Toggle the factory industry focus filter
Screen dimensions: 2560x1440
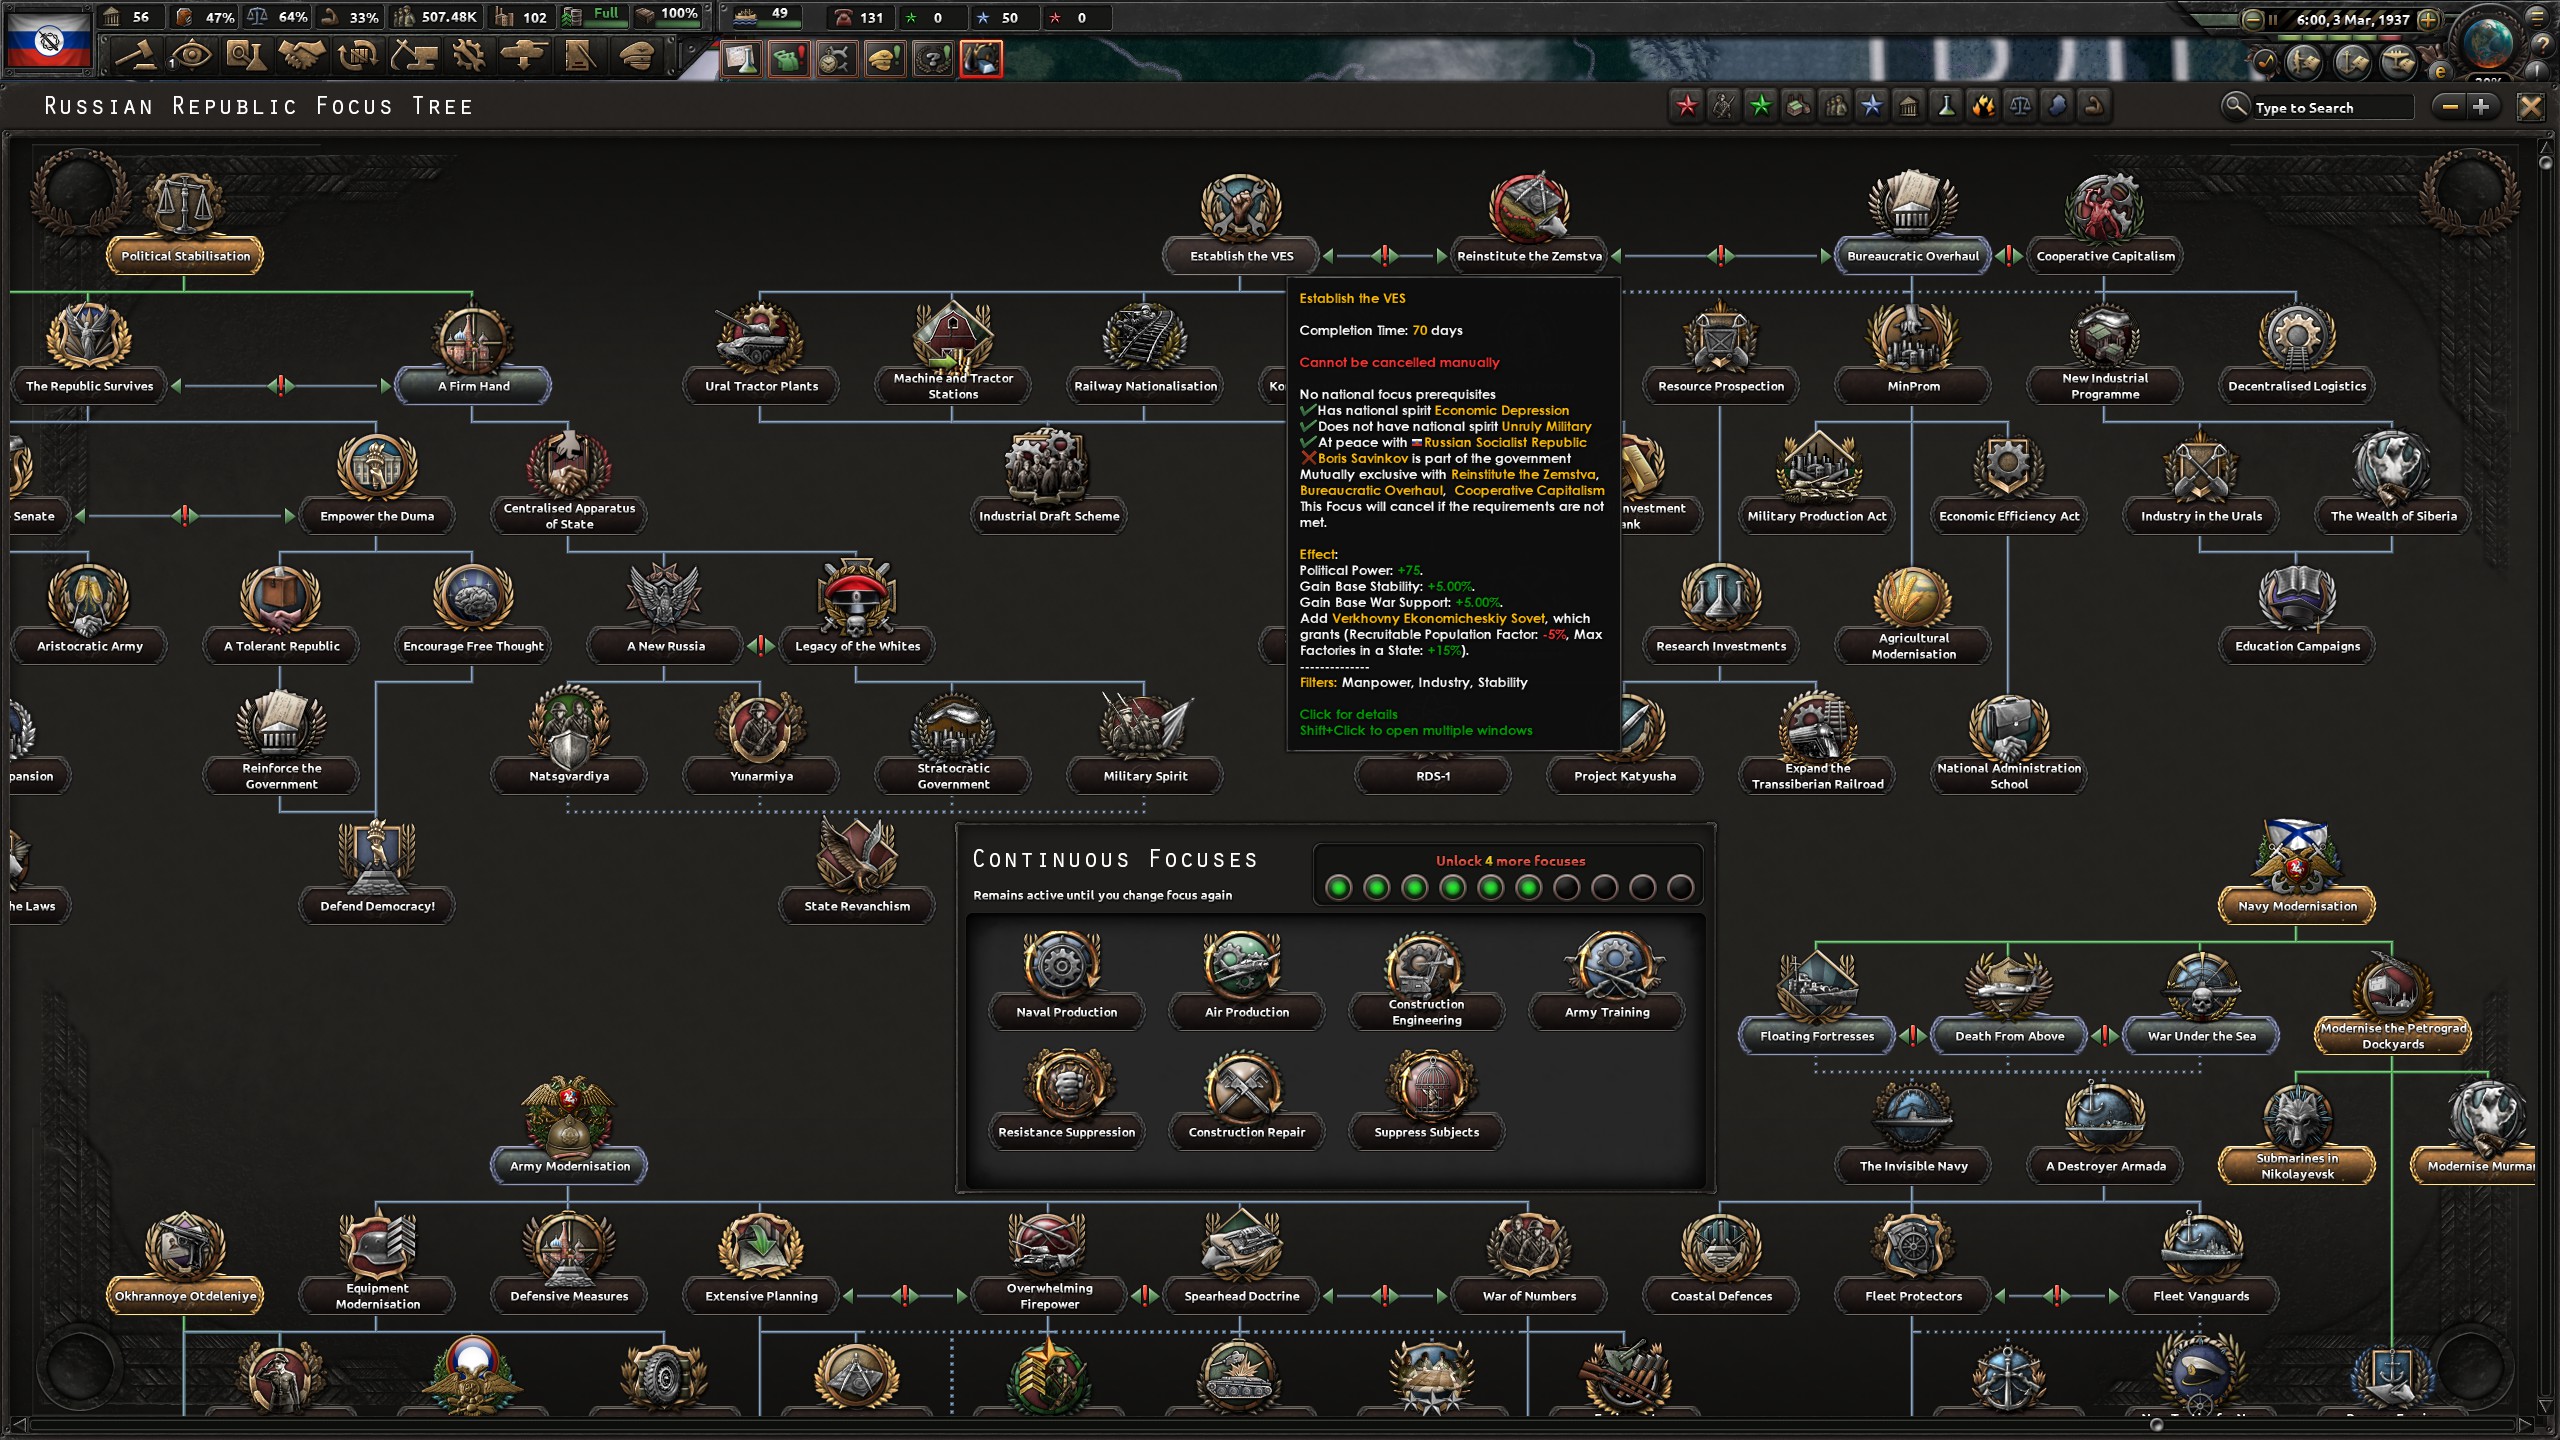(1799, 106)
